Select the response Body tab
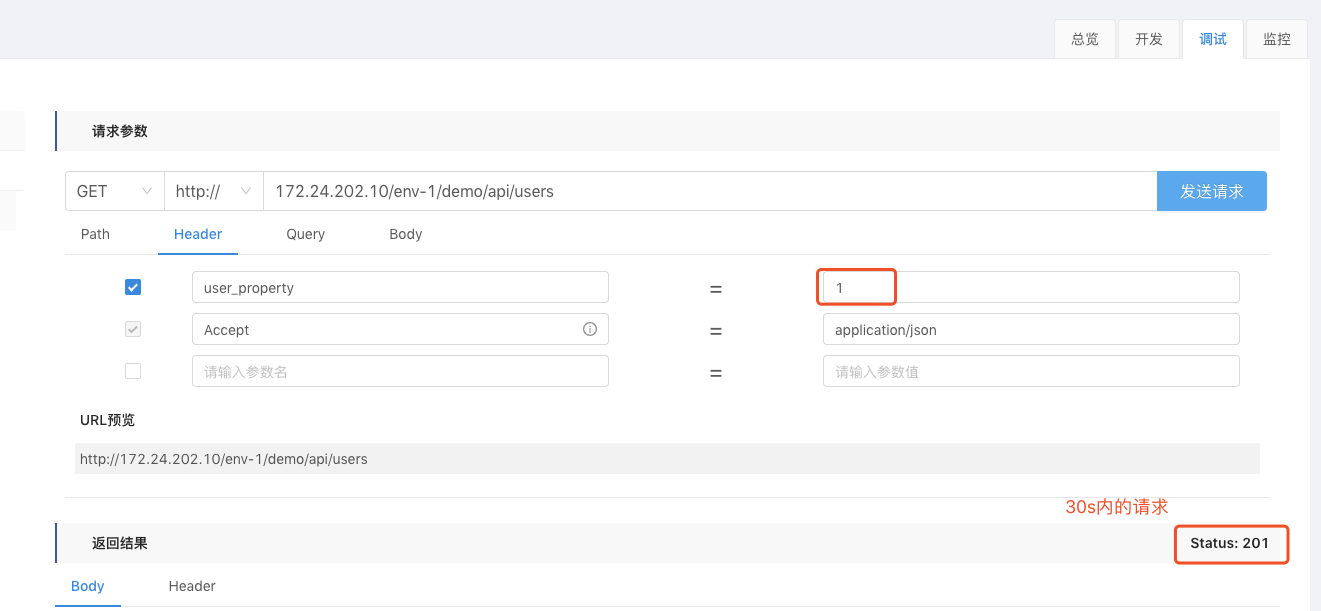Screen dimensions: 1321x611 [x=88, y=586]
